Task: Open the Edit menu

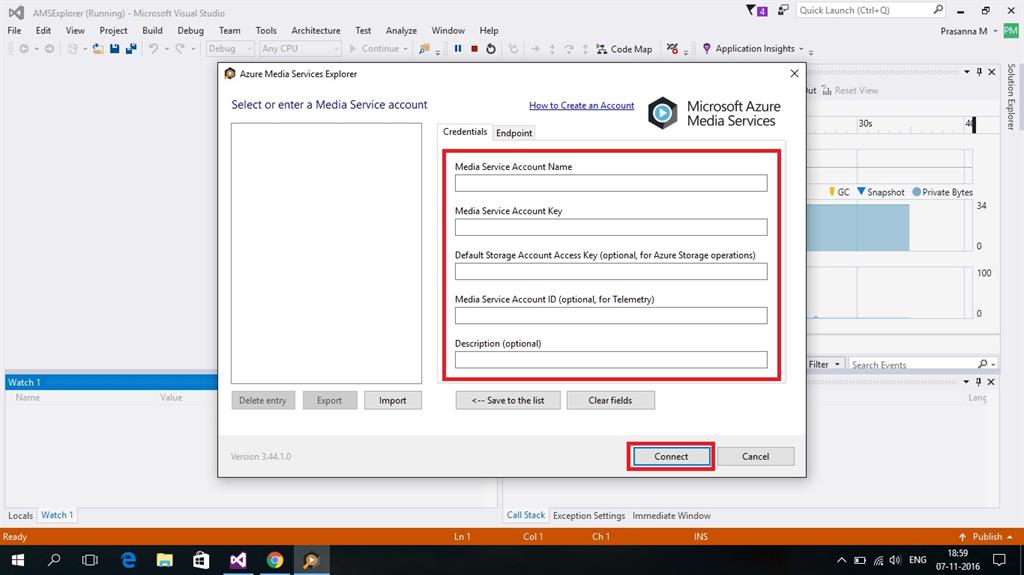Action: pos(43,31)
